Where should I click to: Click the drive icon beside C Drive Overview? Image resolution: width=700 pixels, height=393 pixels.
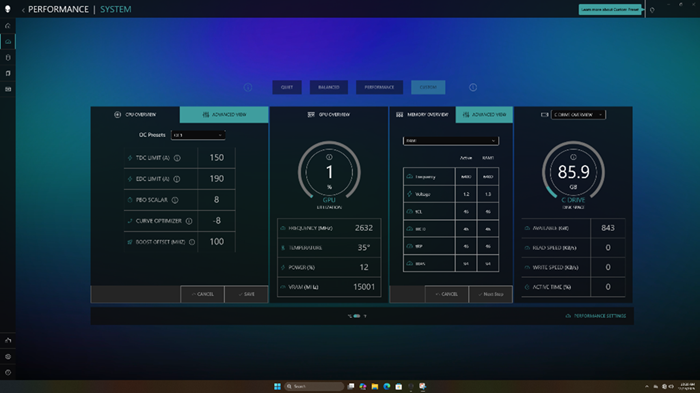[x=544, y=115]
